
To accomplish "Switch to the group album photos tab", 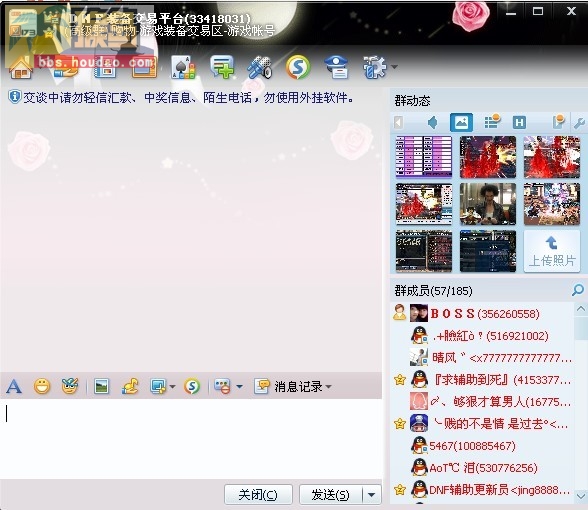I will click(461, 122).
